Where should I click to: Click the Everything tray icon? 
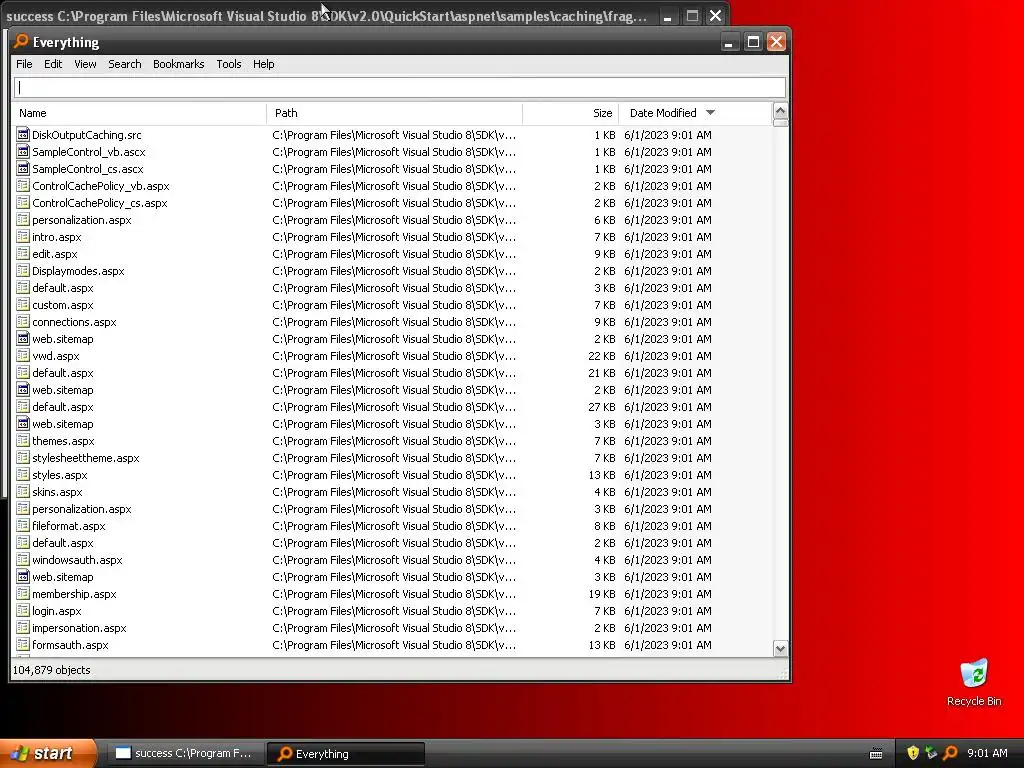coord(950,753)
